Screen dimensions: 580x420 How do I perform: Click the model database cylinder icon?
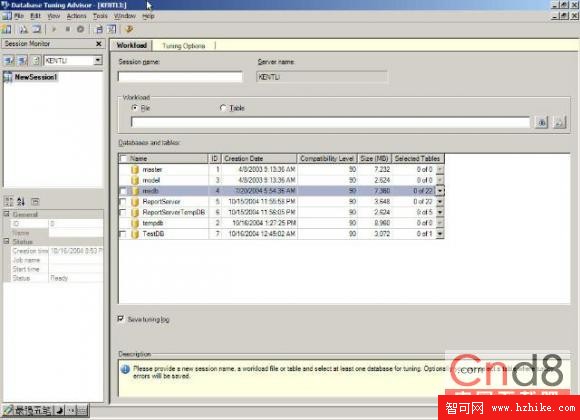(x=135, y=180)
